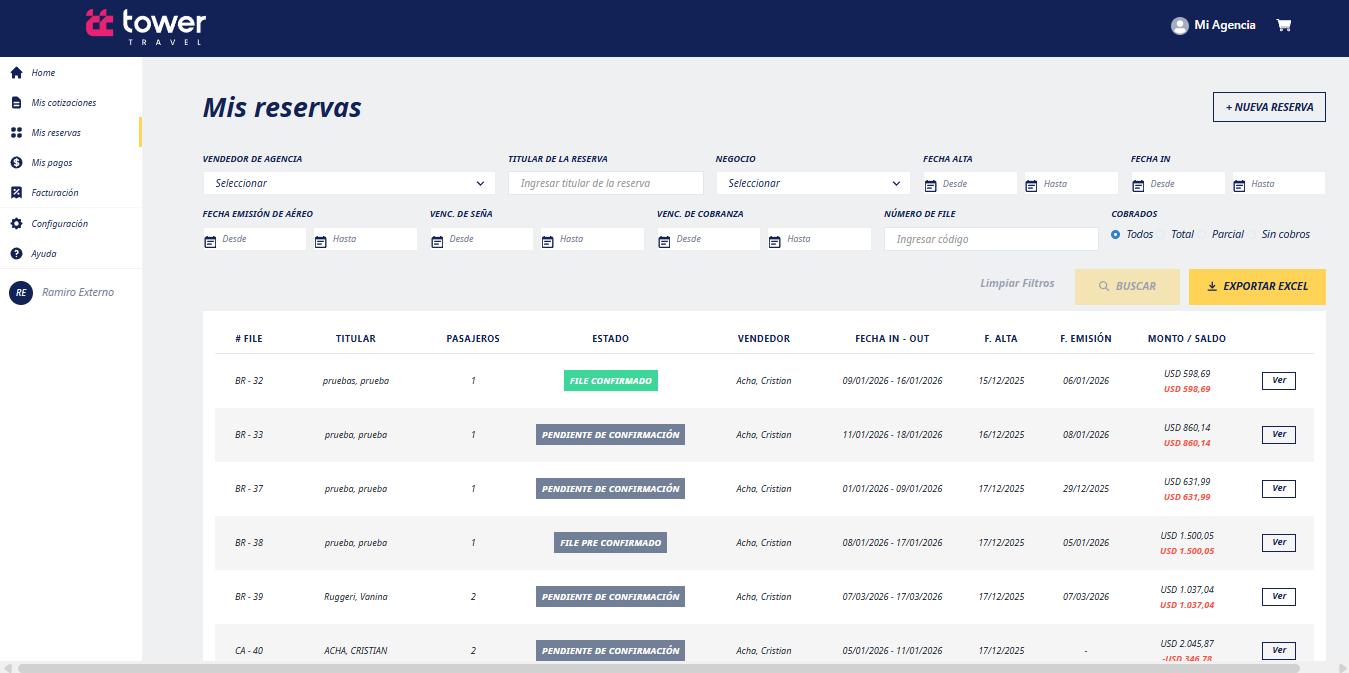The height and width of the screenshot is (673, 1349).
Task: Go to Mis cotizaciones in sidebar
Action: tap(63, 103)
